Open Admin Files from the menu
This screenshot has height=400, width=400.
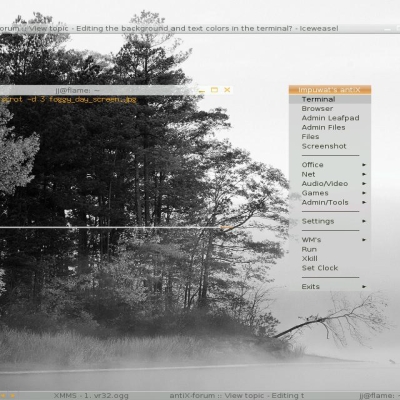[330, 127]
